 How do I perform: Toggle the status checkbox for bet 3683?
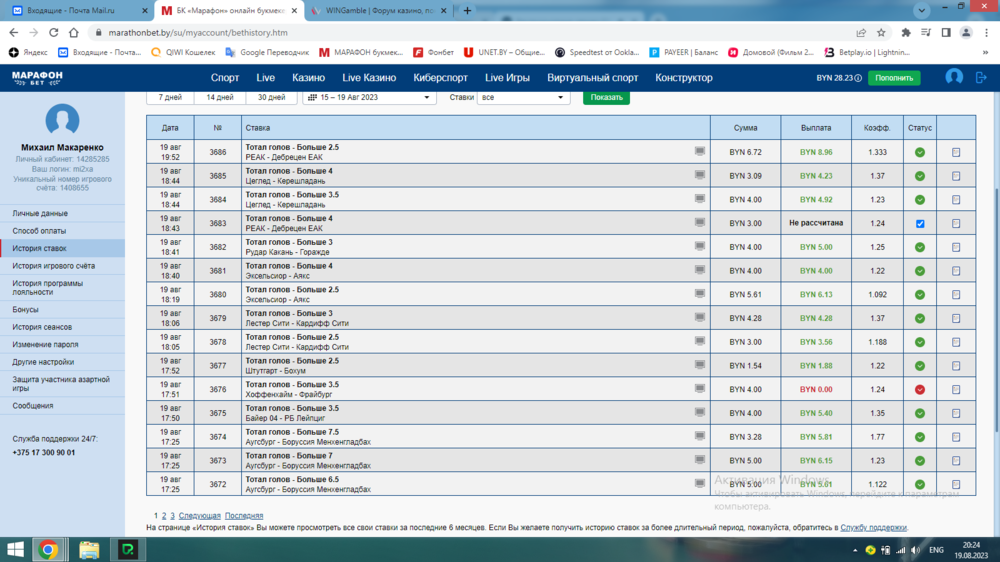(920, 224)
